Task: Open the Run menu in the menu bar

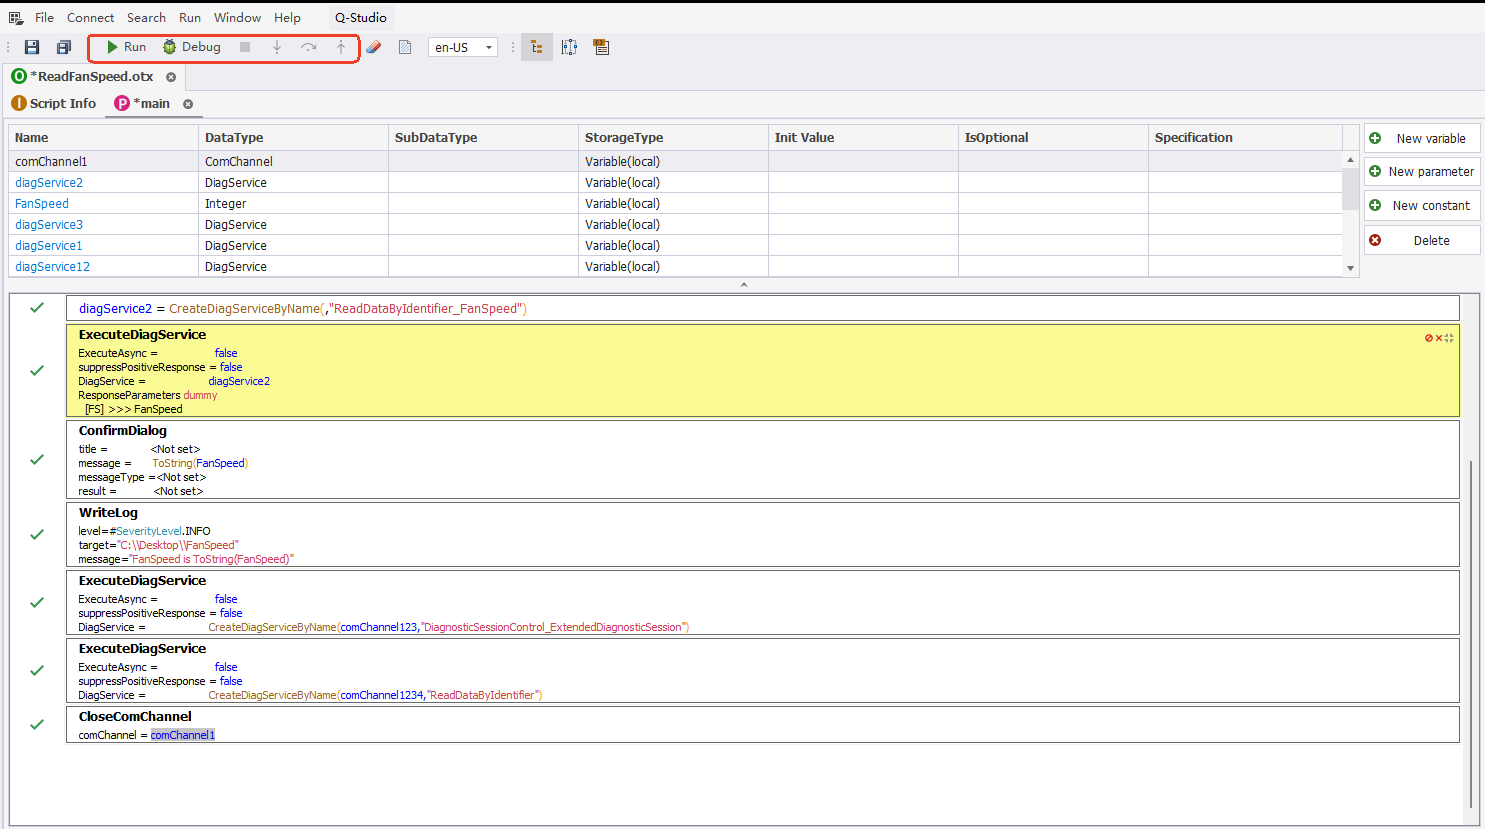Action: pyautogui.click(x=190, y=18)
